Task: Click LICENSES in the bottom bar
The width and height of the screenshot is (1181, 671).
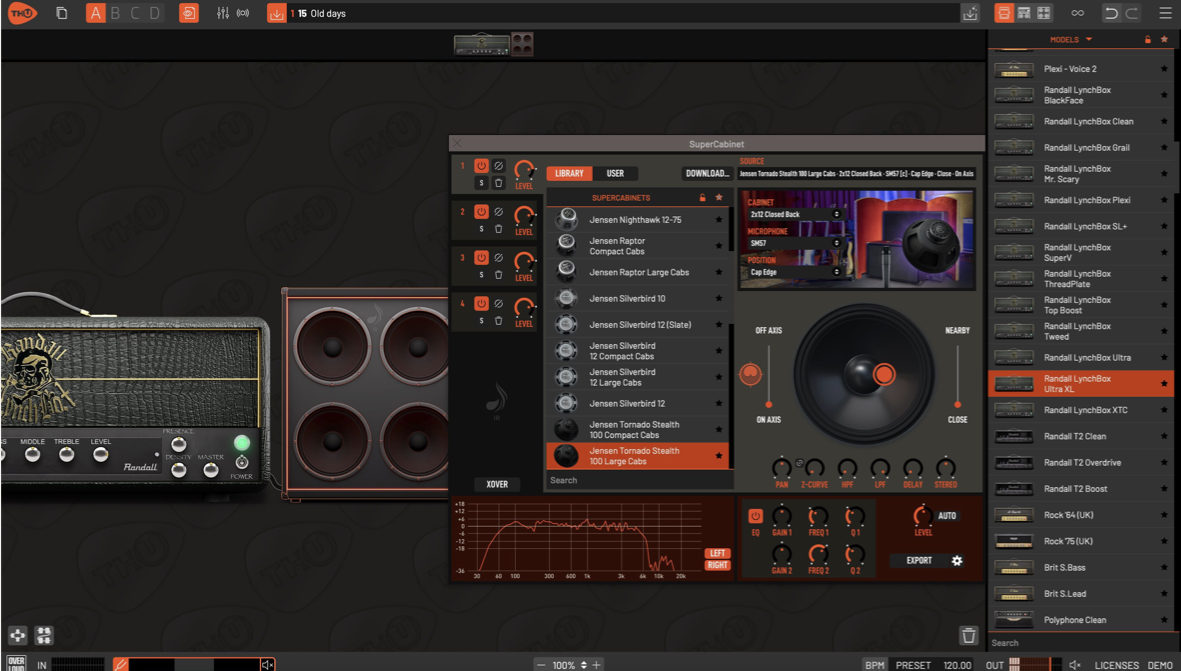Action: click(x=1116, y=665)
